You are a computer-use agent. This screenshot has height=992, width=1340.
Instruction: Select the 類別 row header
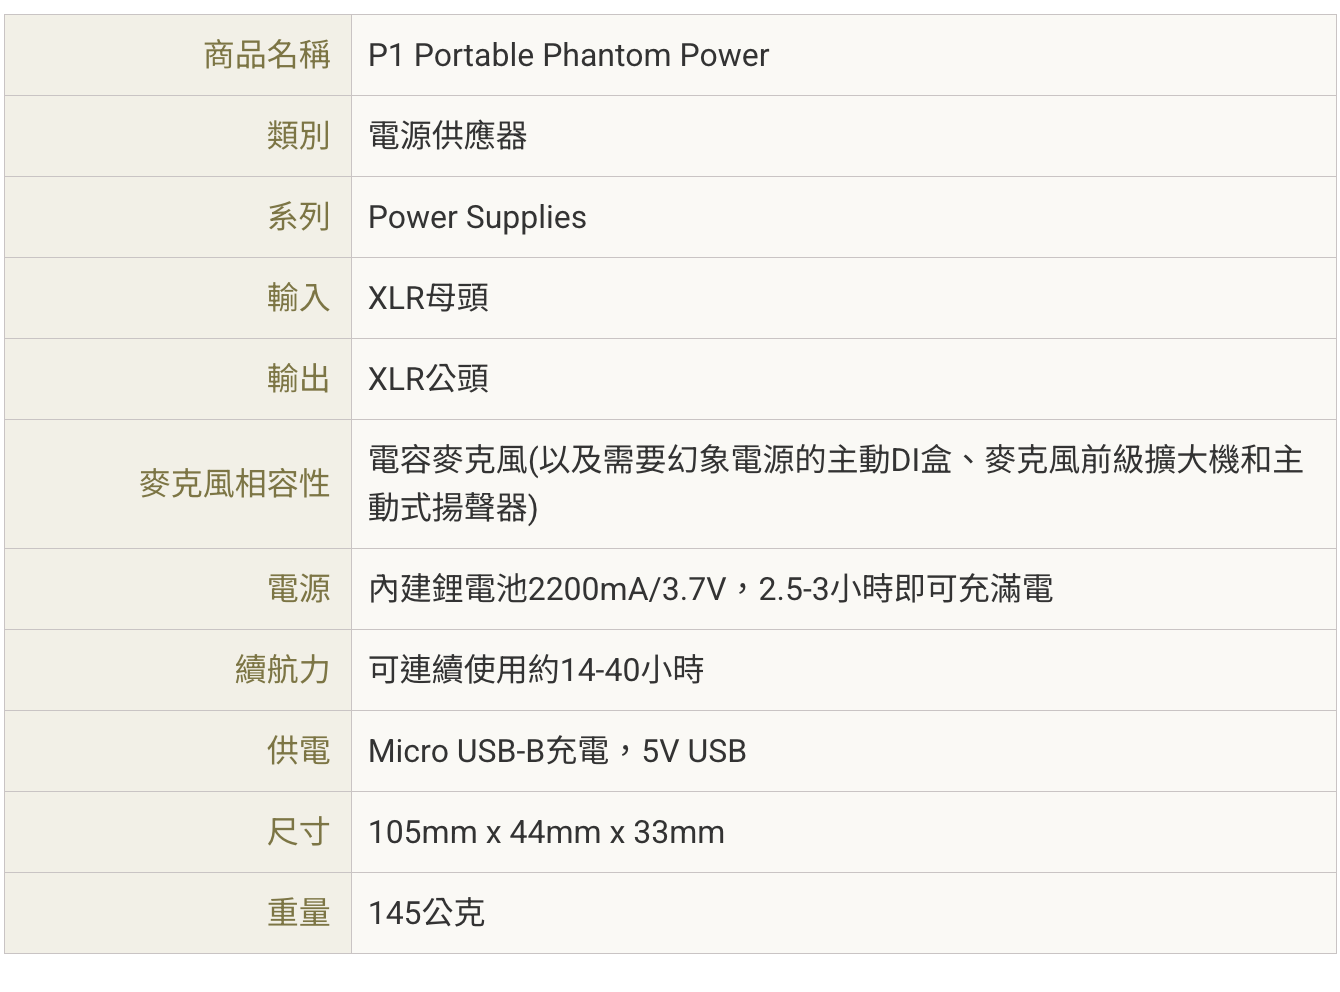(x=298, y=136)
